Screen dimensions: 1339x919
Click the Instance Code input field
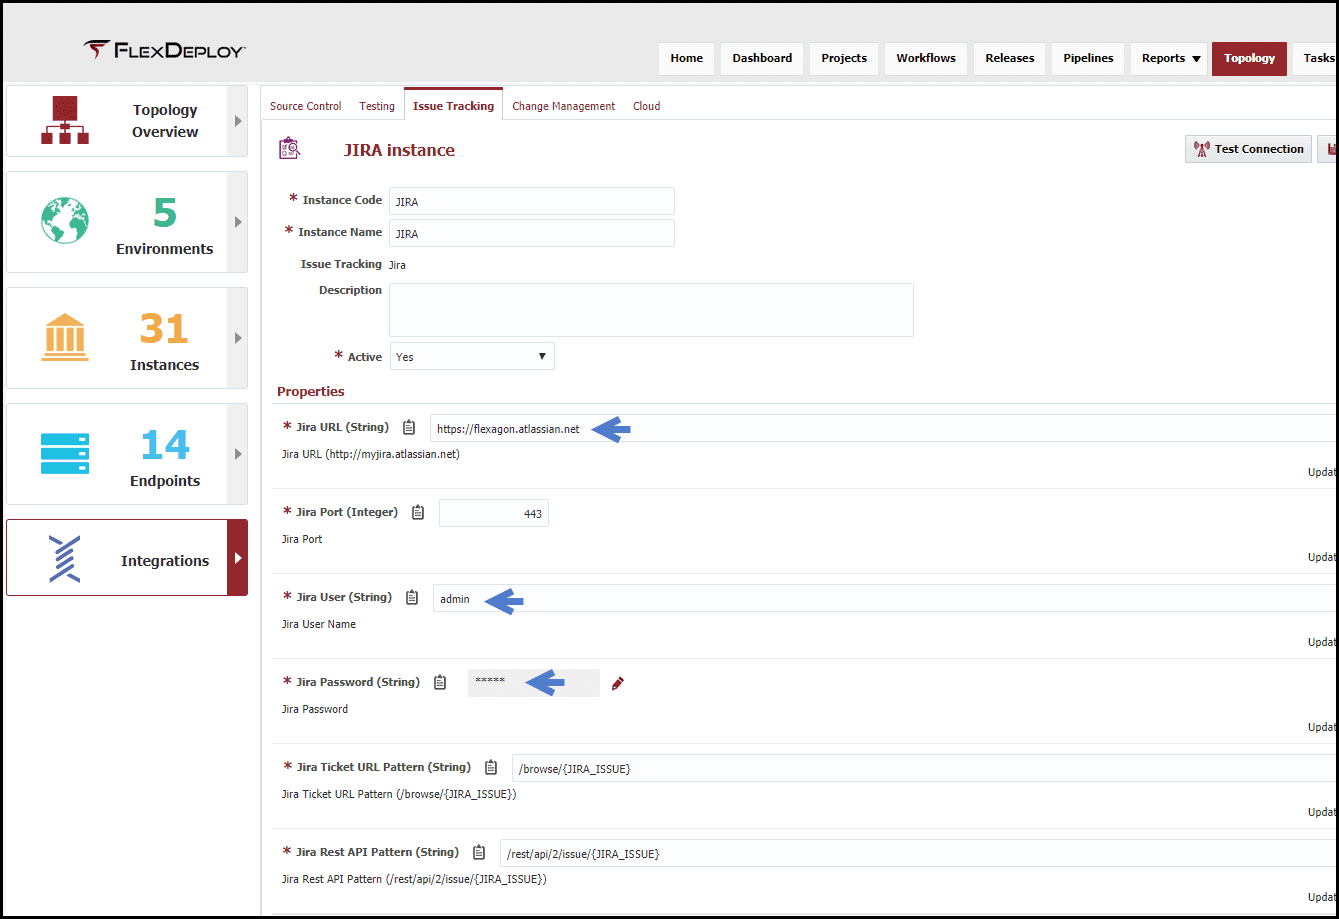tap(532, 201)
